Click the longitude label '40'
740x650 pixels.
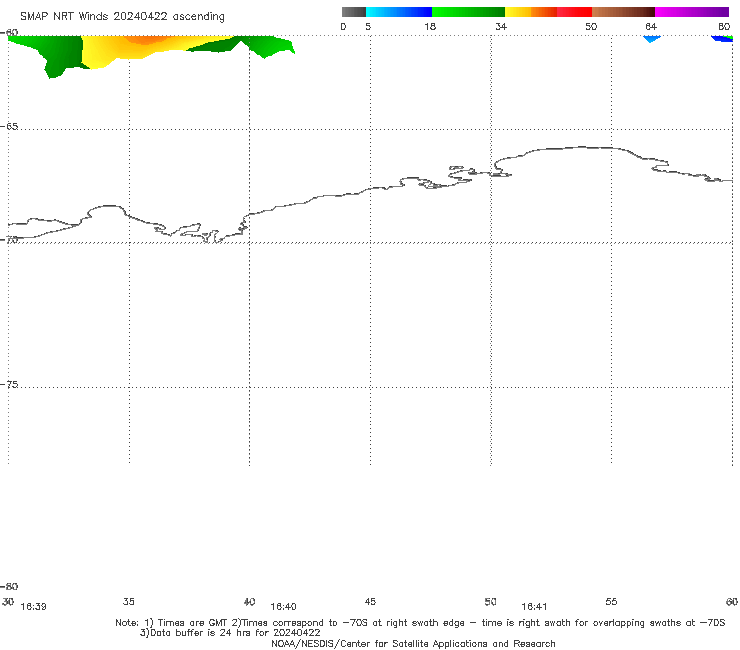pyautogui.click(x=250, y=602)
